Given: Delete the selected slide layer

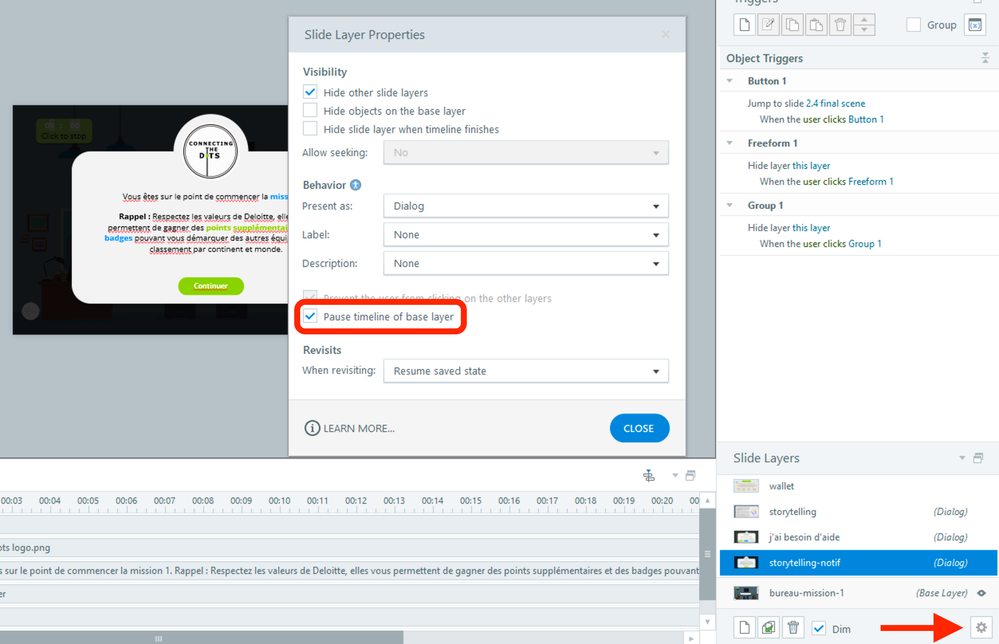Looking at the screenshot, I should point(793,628).
